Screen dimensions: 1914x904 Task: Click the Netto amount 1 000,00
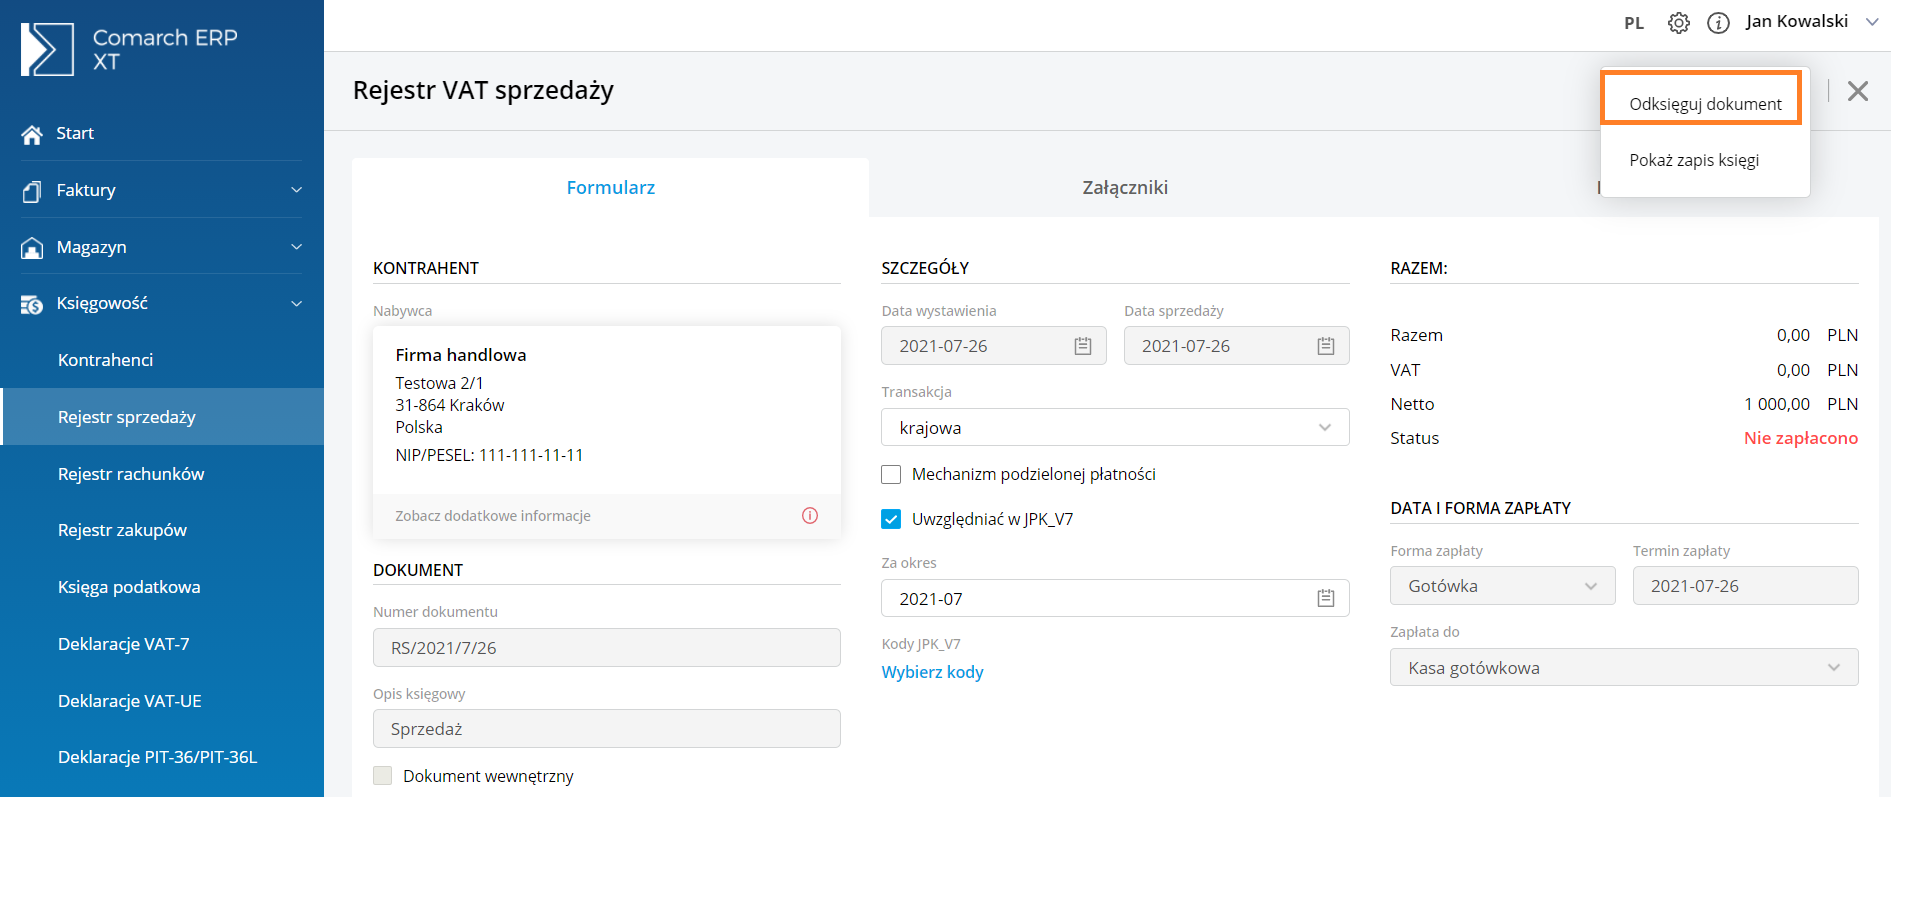tap(1777, 404)
